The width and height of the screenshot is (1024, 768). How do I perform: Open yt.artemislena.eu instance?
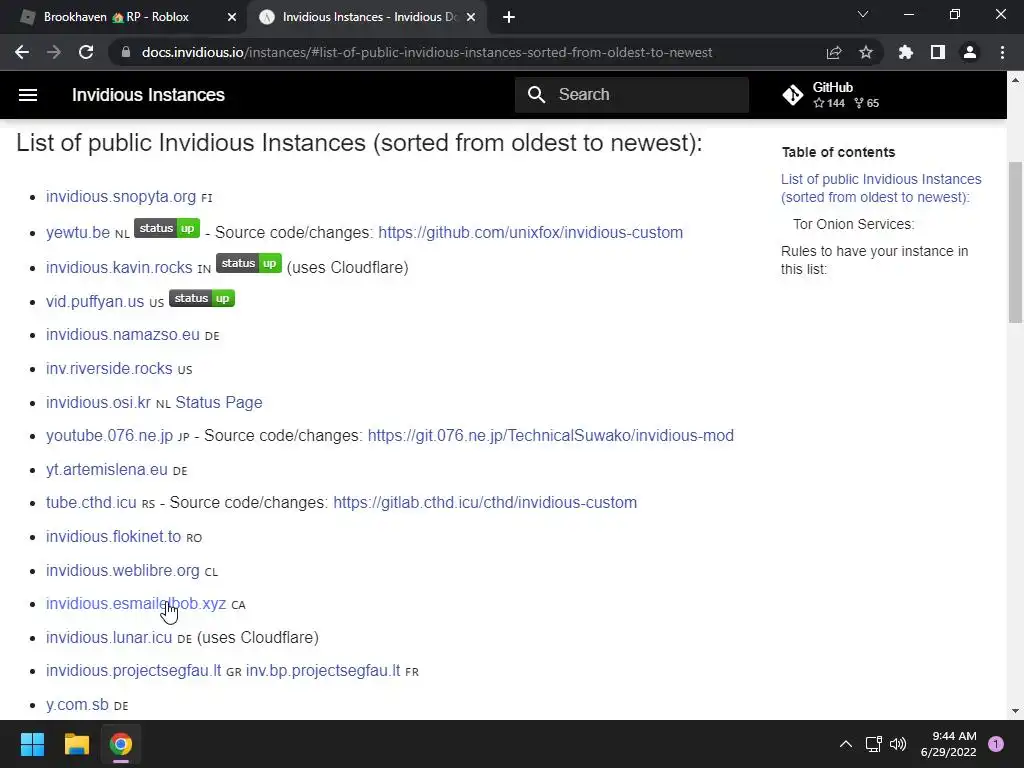pyautogui.click(x=106, y=470)
